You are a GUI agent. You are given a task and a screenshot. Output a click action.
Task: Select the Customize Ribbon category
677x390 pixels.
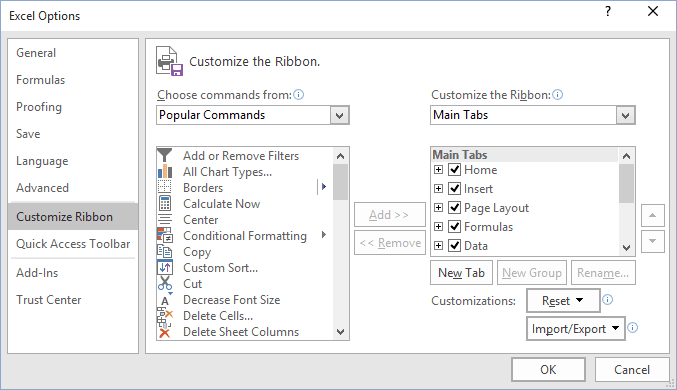coord(73,216)
